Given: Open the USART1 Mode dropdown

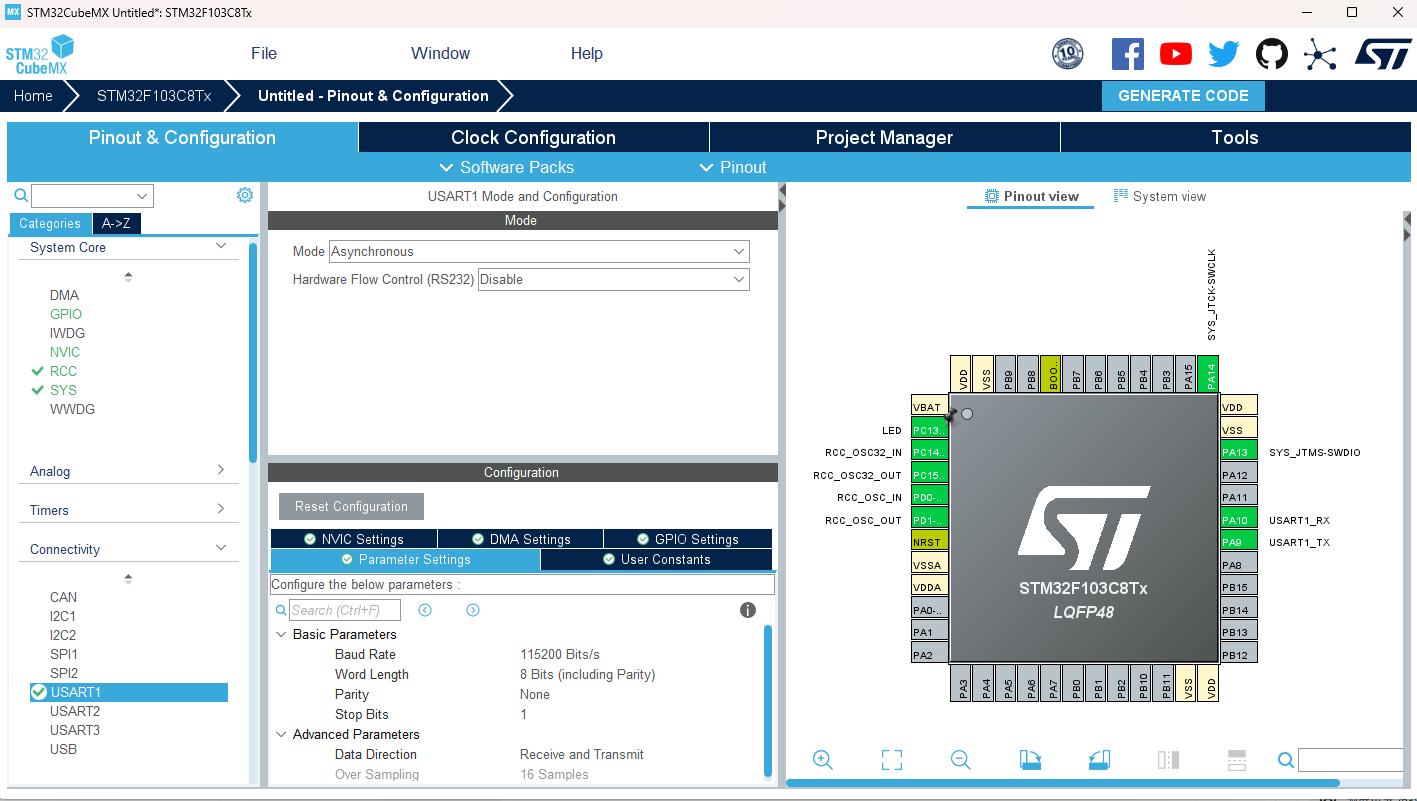Looking at the screenshot, I should click(x=539, y=251).
